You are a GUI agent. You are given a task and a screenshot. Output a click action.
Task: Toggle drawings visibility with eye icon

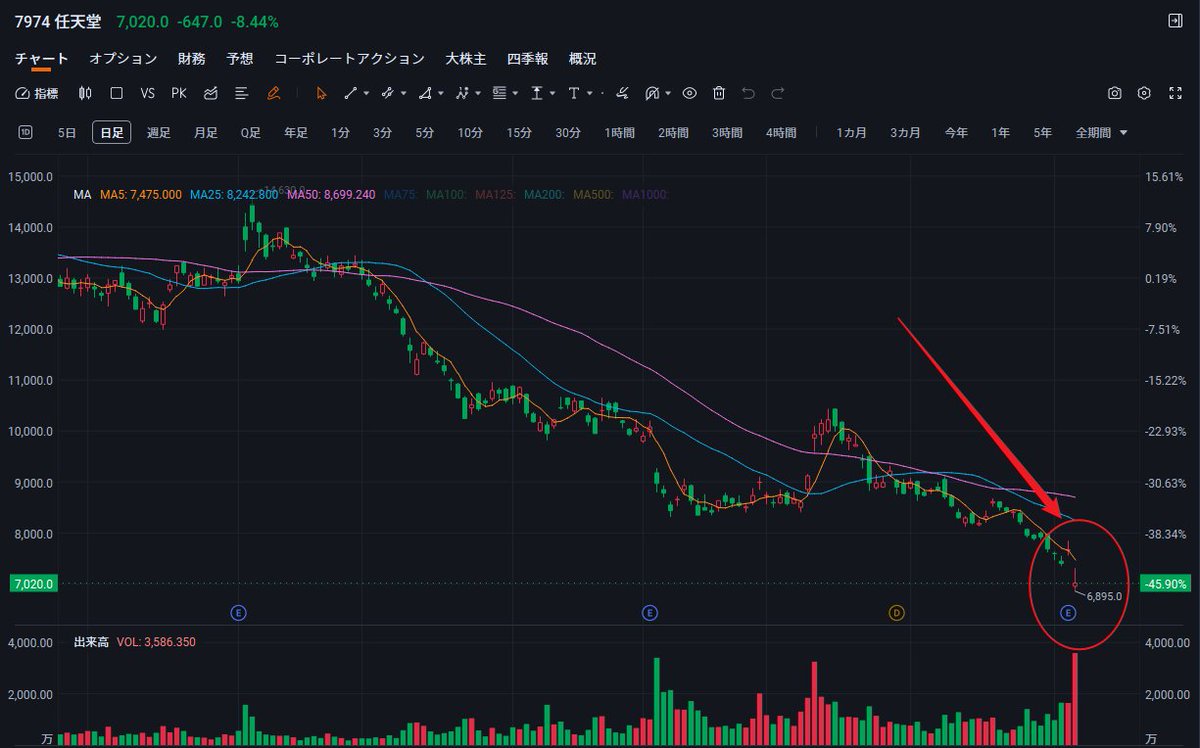point(688,93)
